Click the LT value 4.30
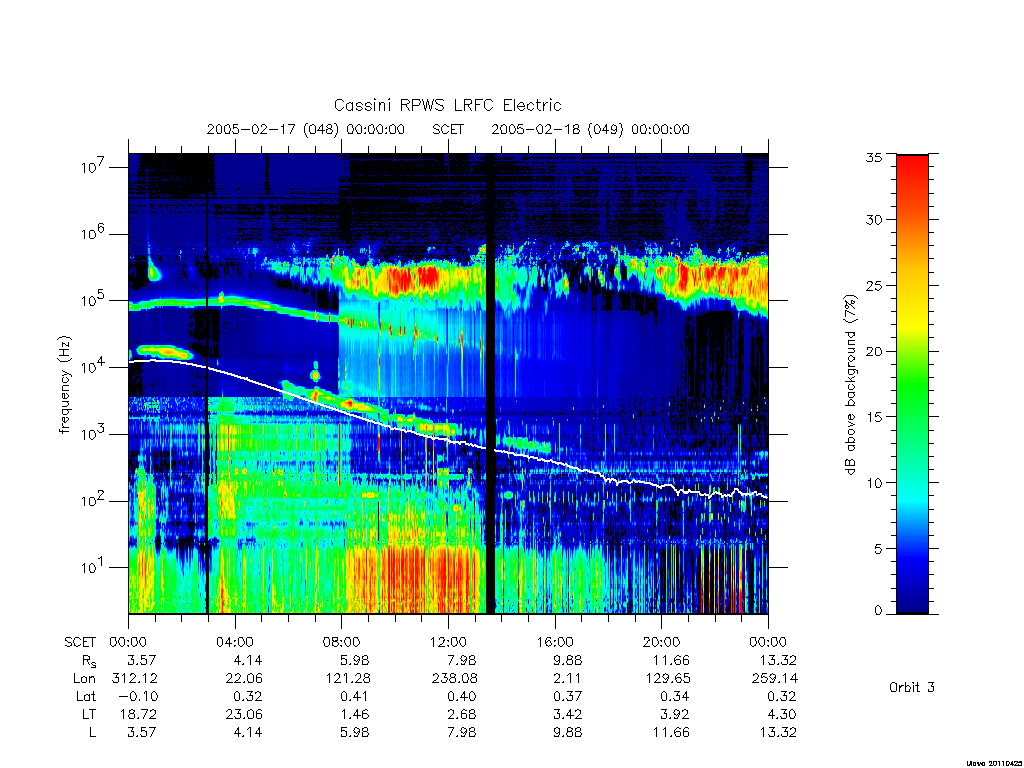 781,714
